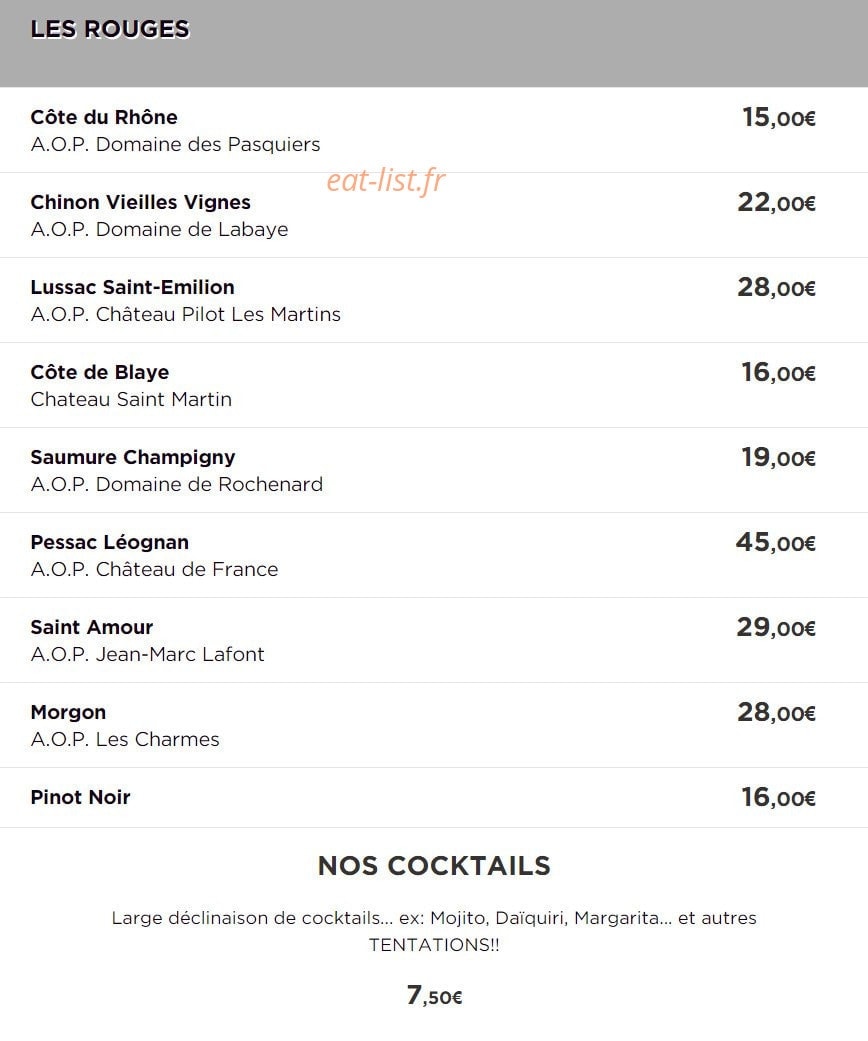Viewport: 868px width, 1041px height.
Task: Select the Château Pilot Les Martins subtitle
Action: (x=186, y=315)
